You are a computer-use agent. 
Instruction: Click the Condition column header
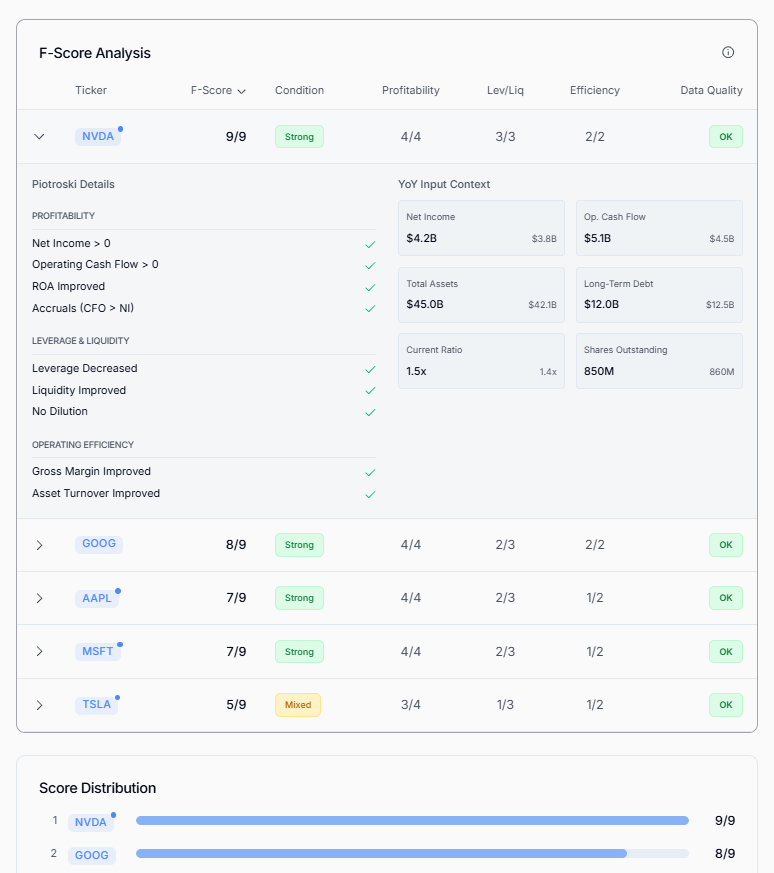[300, 90]
